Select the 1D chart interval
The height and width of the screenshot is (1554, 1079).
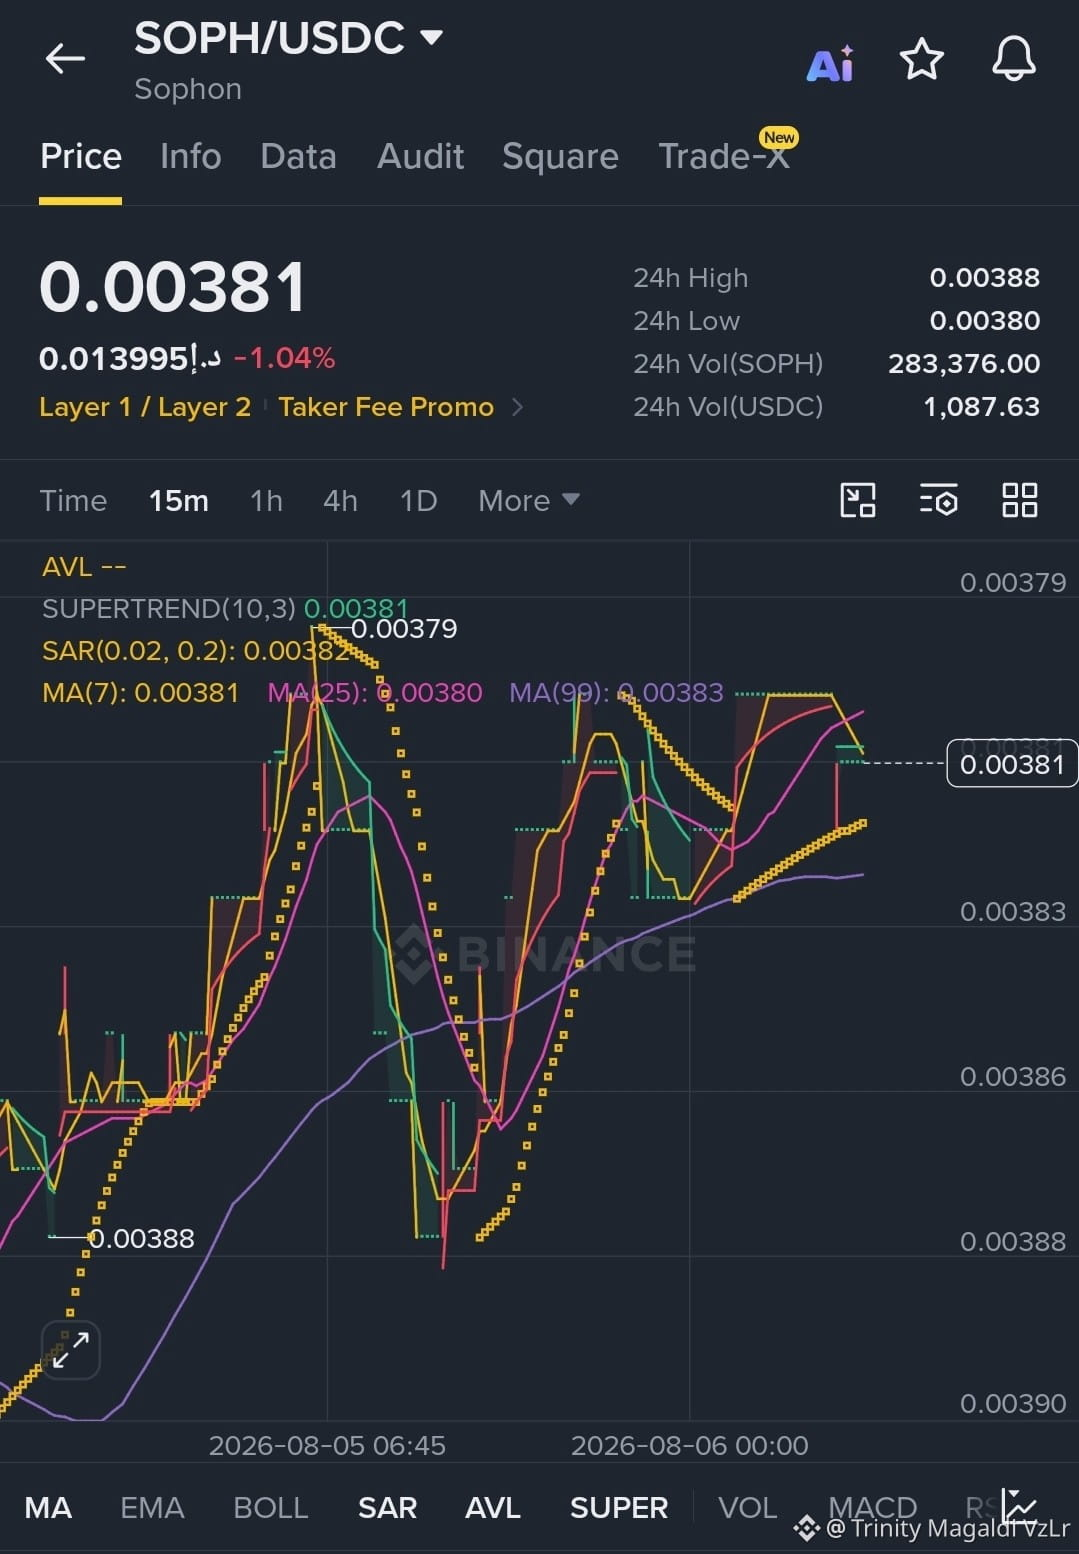coord(418,500)
